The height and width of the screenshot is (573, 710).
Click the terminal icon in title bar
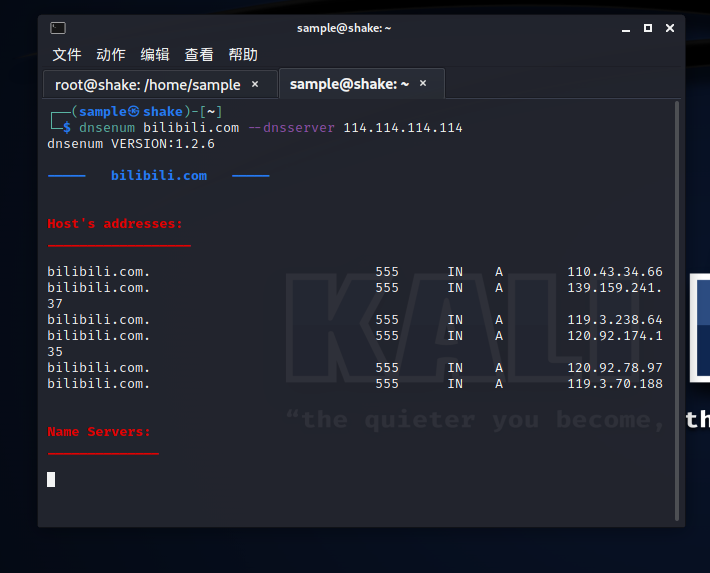58,28
